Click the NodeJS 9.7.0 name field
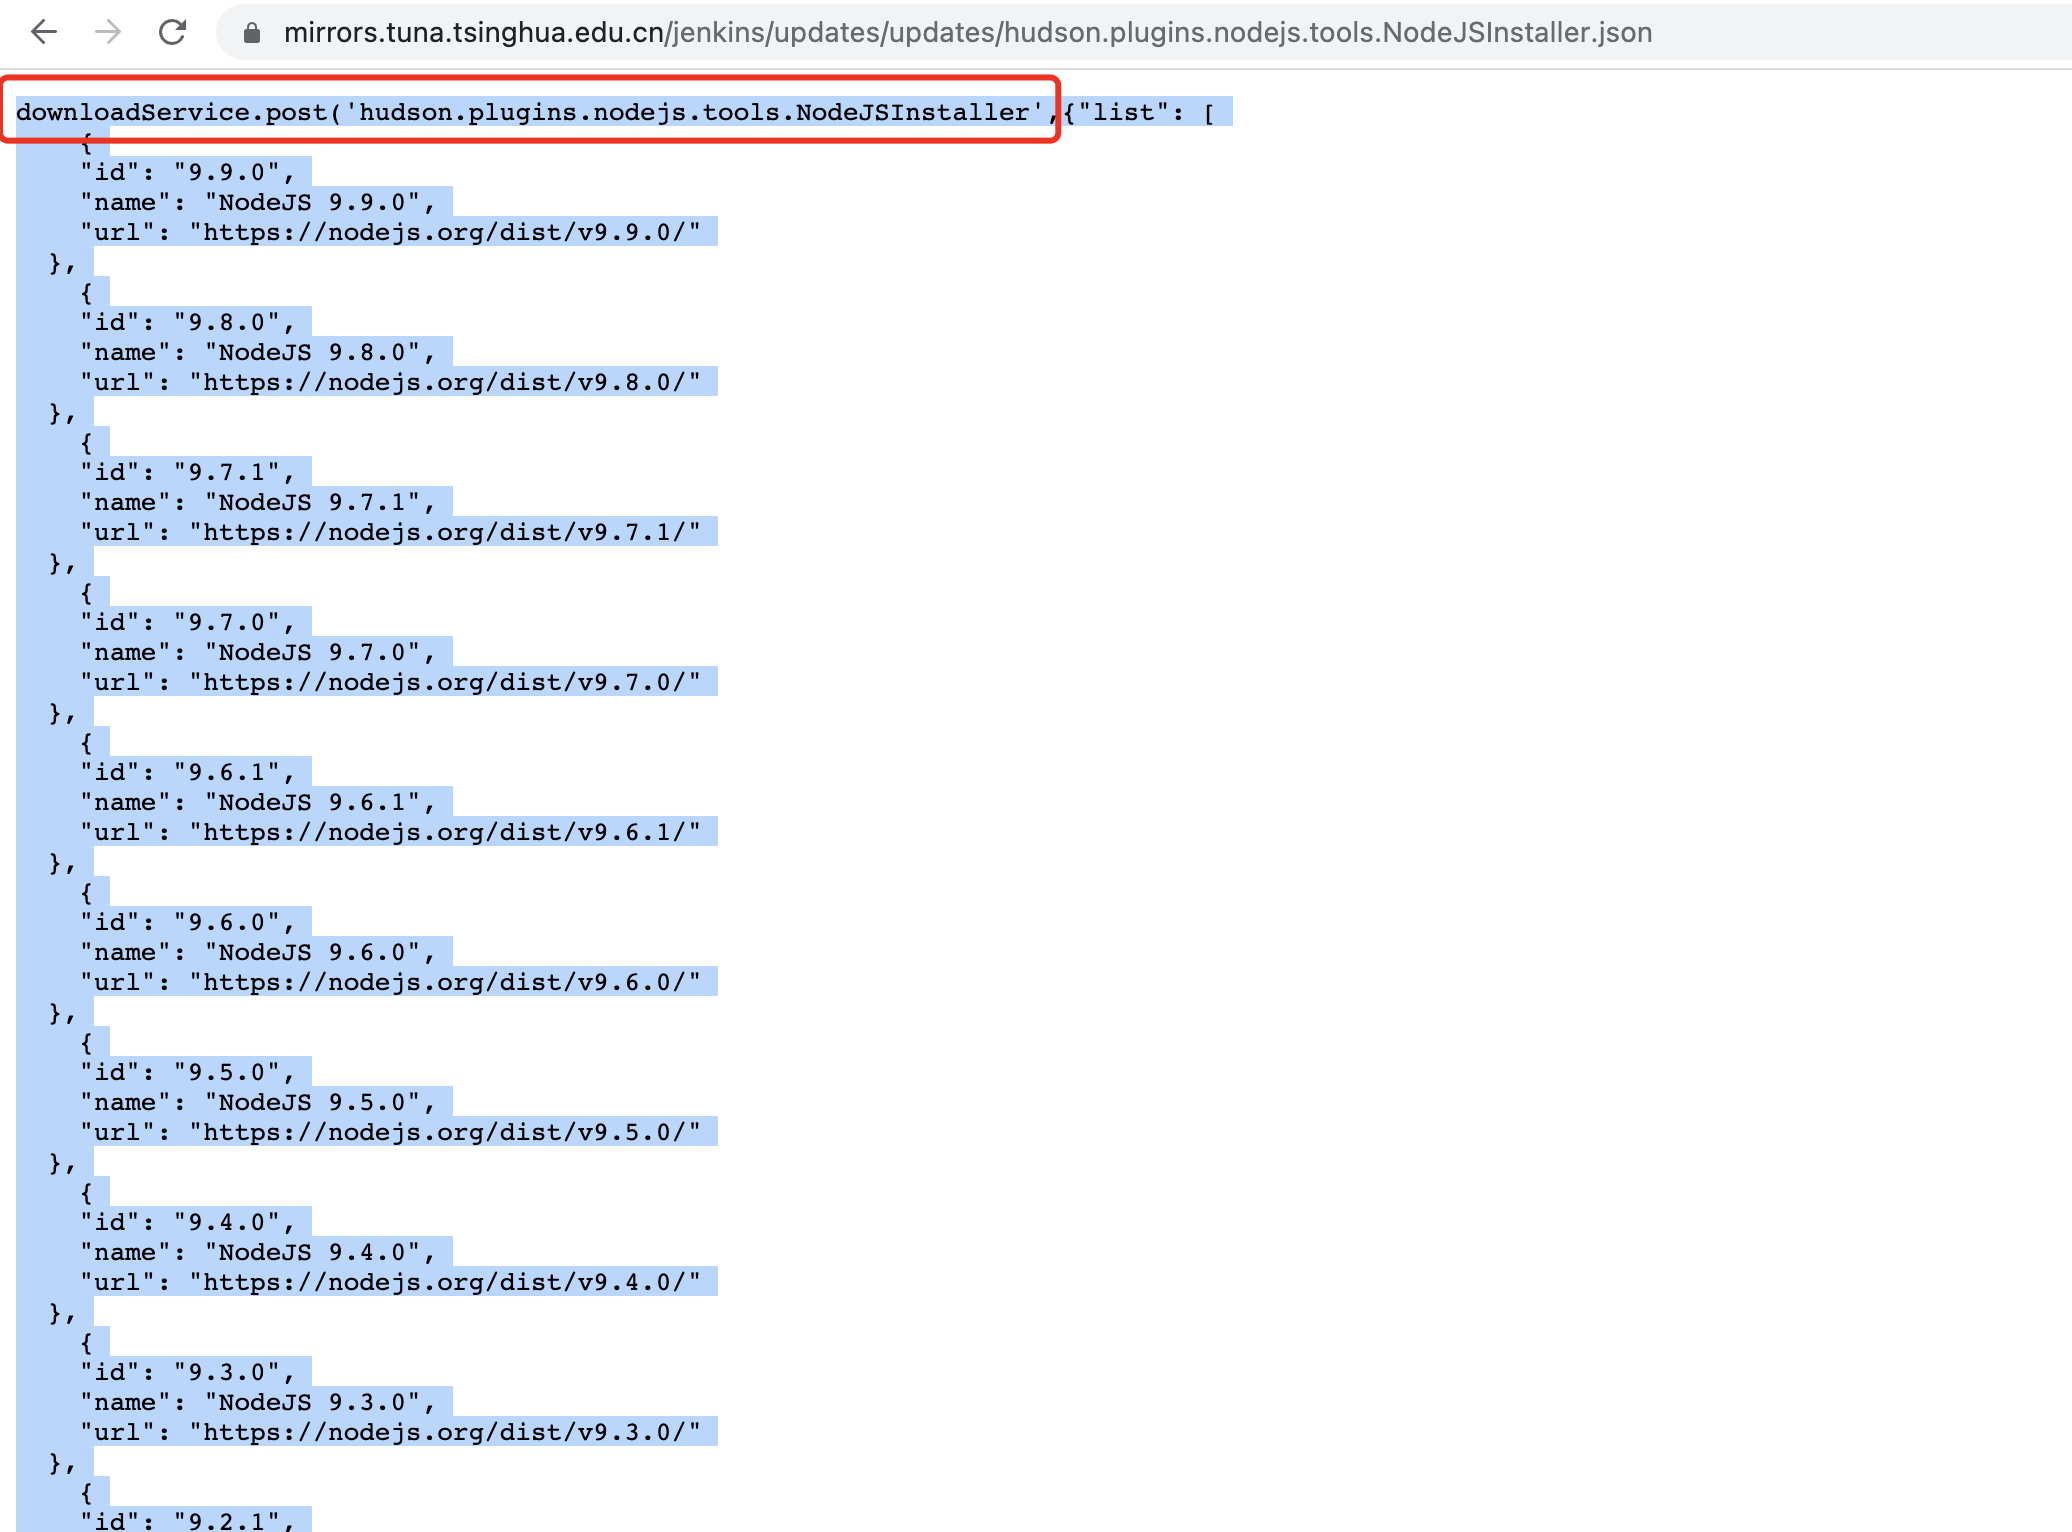The height and width of the screenshot is (1532, 2072). 255,651
